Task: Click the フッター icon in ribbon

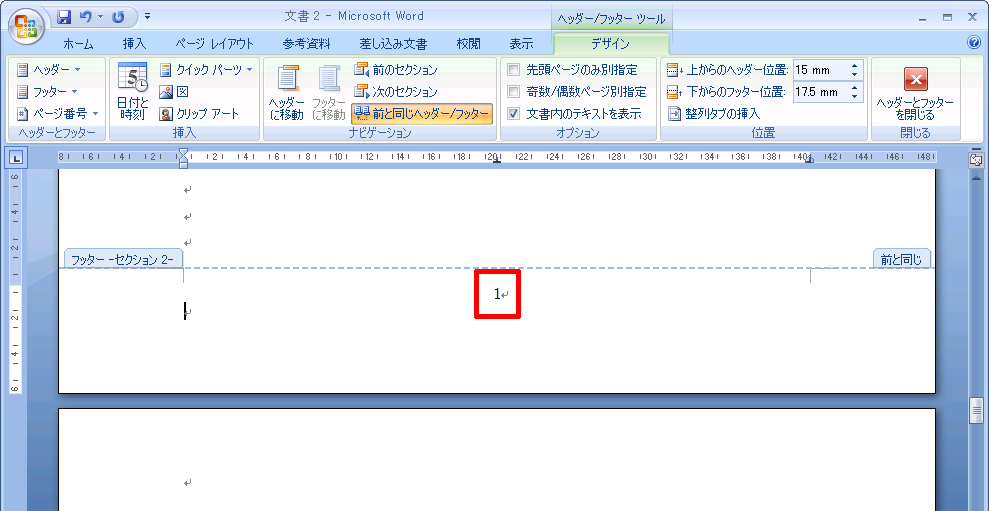Action: (x=23, y=91)
